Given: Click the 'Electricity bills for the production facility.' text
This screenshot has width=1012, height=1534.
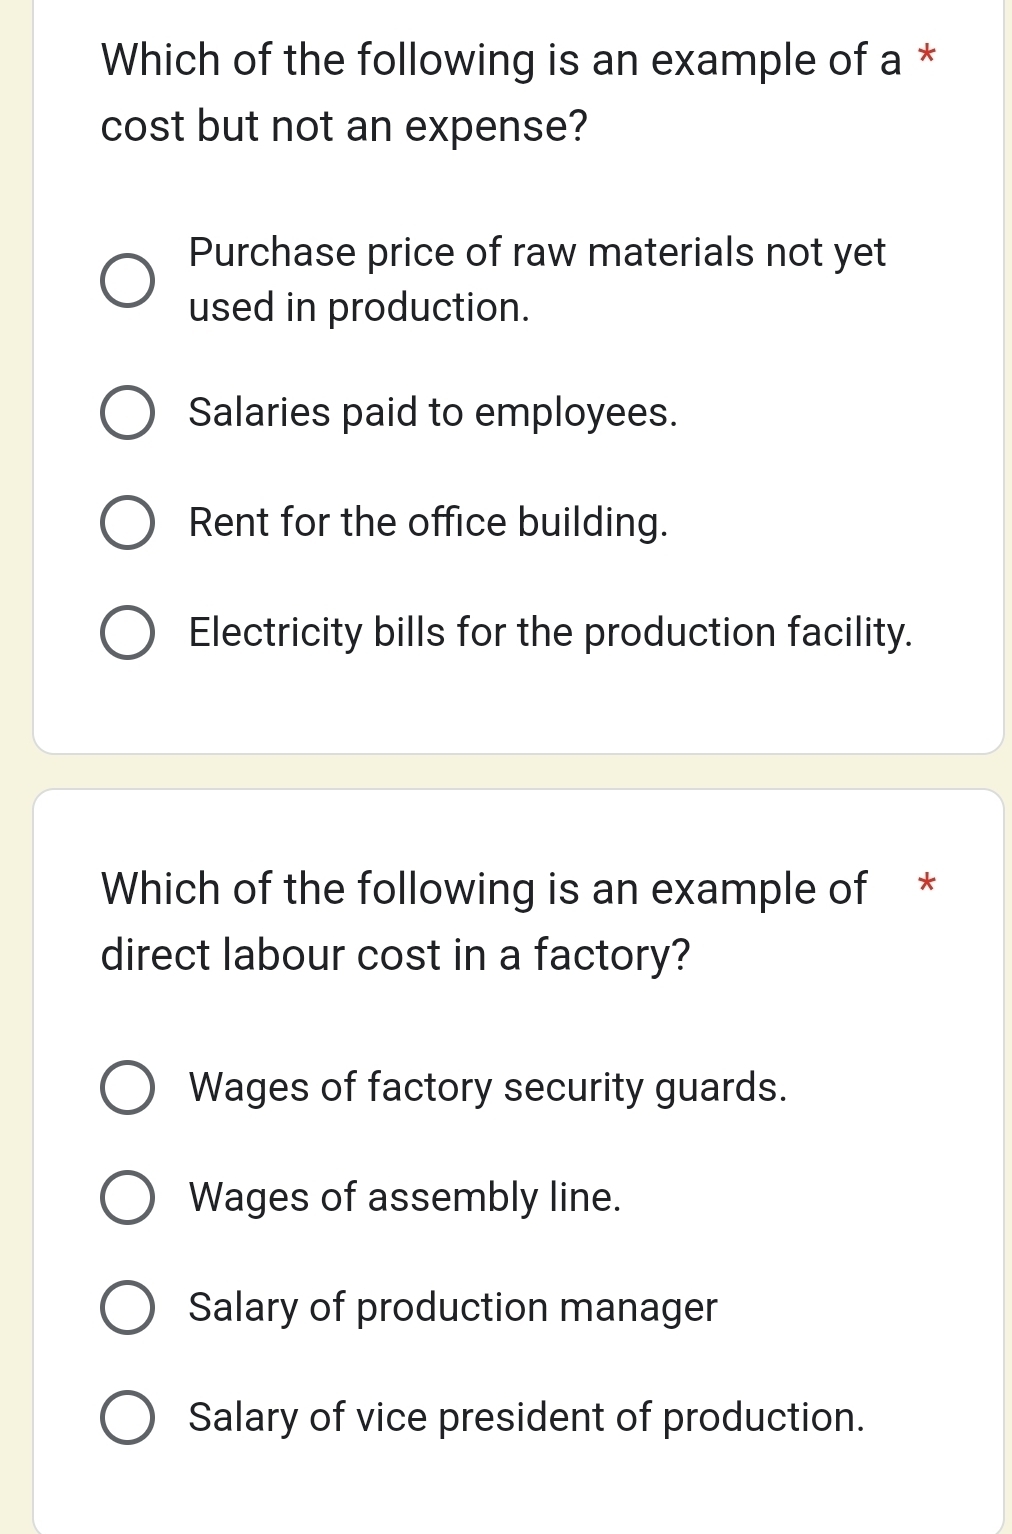Looking at the screenshot, I should pyautogui.click(x=550, y=632).
